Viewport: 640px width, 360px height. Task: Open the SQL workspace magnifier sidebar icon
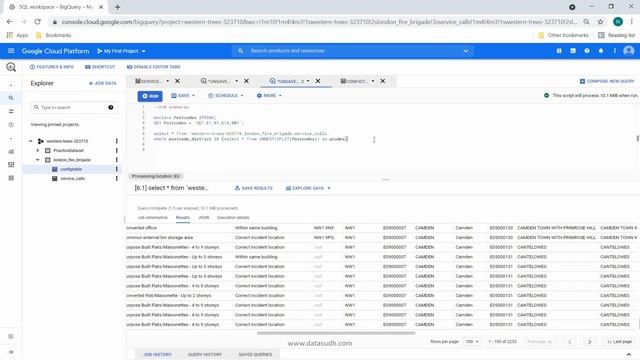(x=11, y=98)
